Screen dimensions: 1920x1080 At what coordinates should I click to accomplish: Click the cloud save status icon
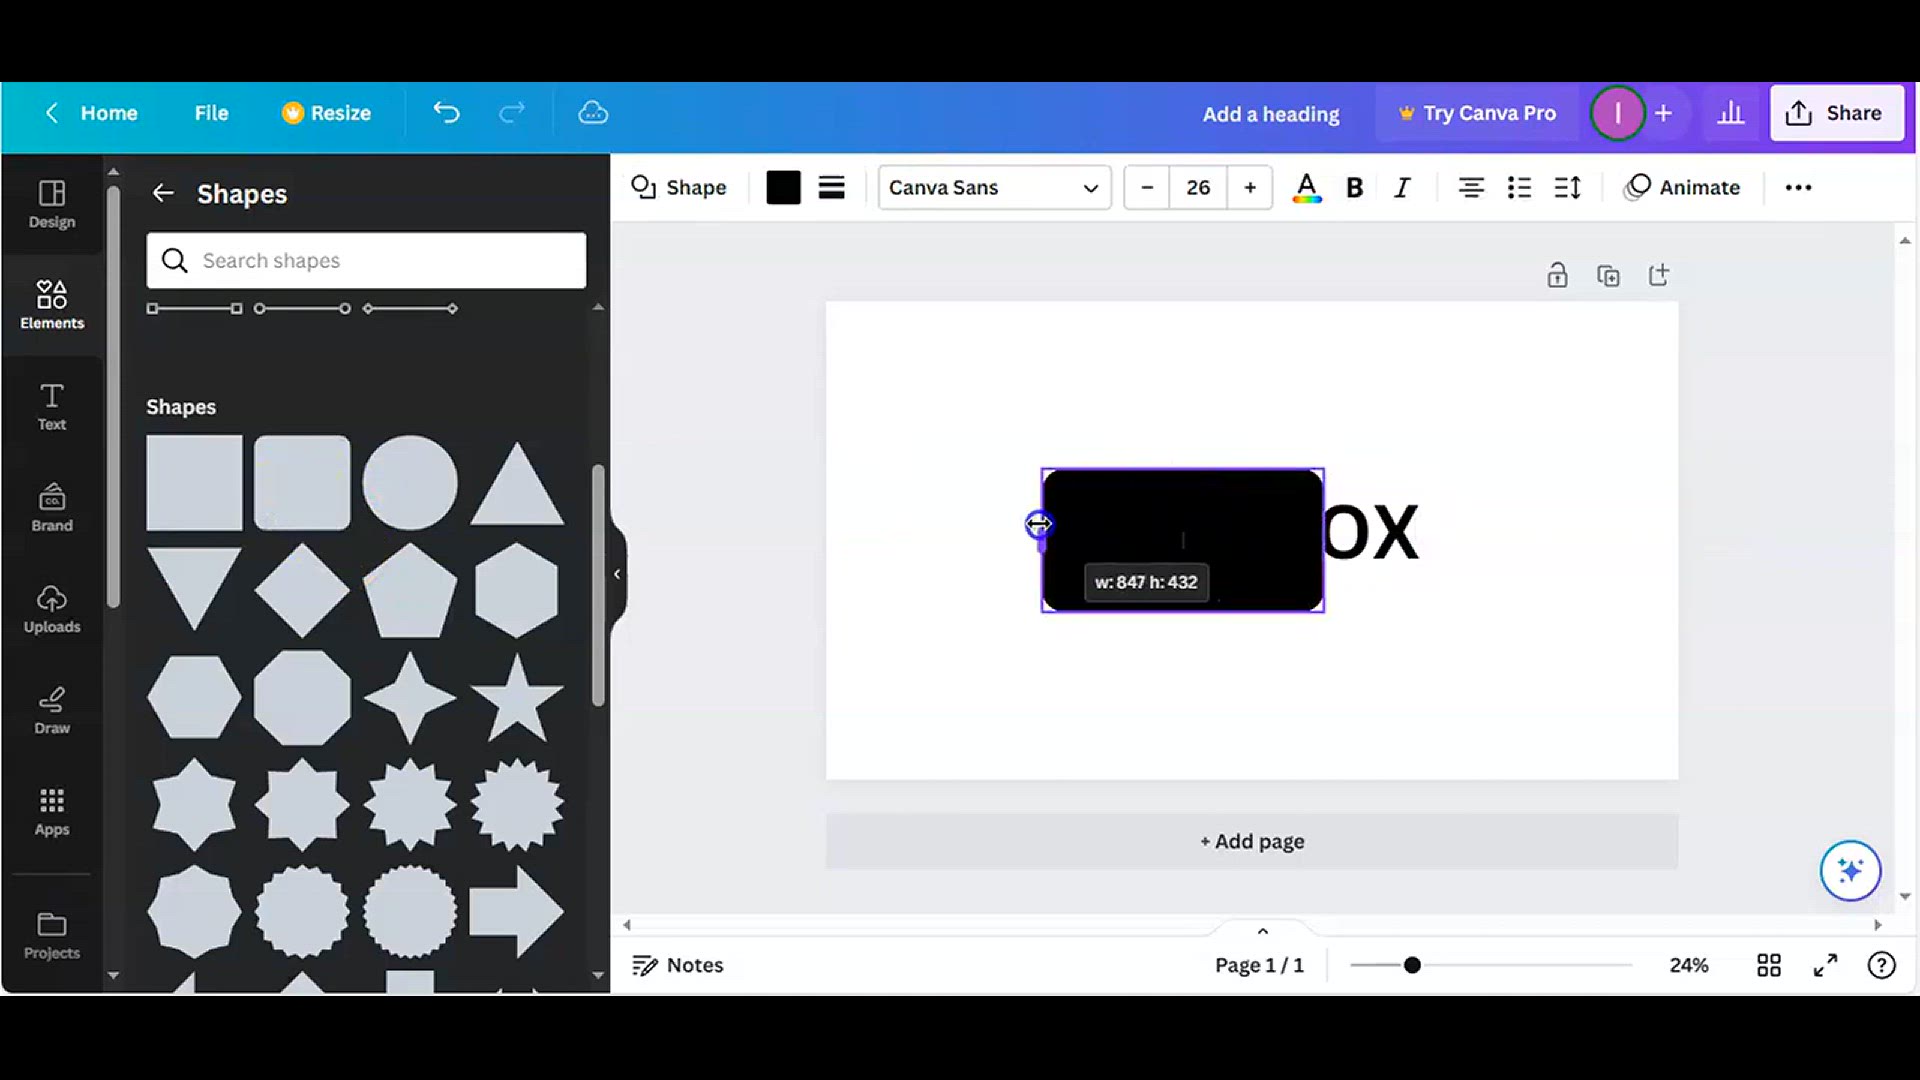coord(593,113)
